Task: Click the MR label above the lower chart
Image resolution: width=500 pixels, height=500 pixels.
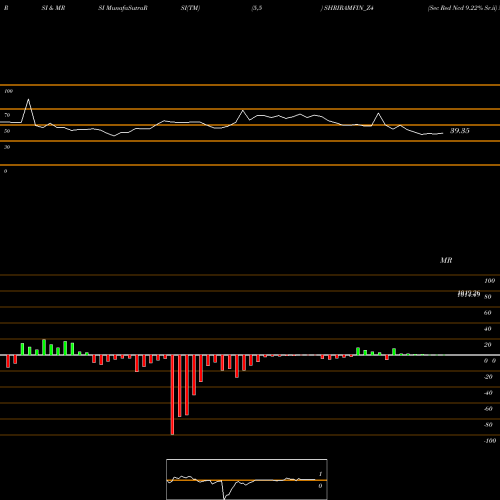Action: point(446,260)
